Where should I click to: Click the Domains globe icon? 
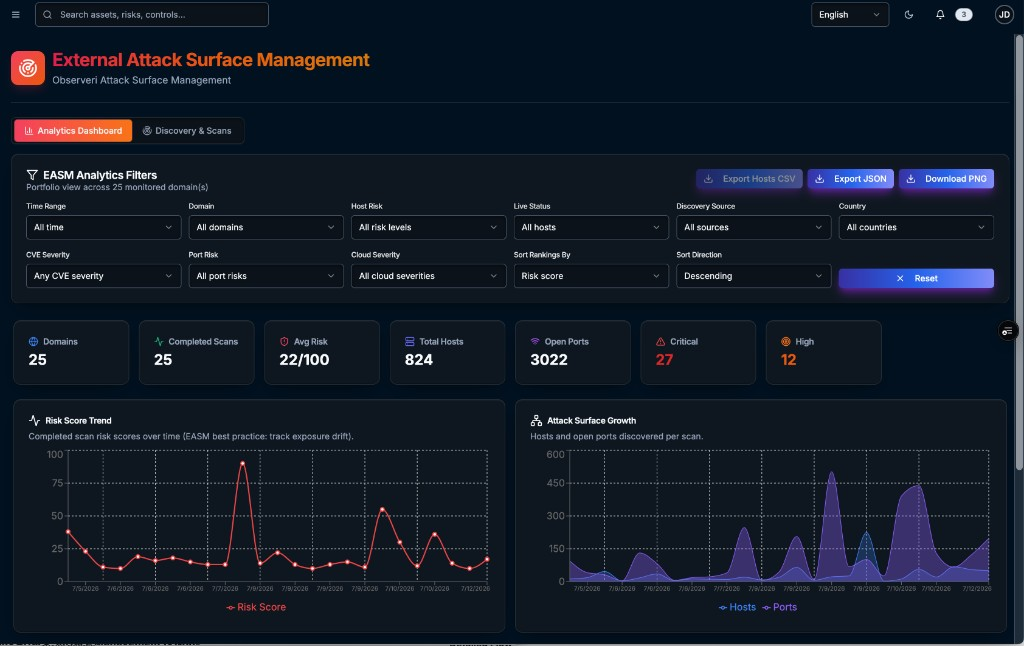point(33,342)
